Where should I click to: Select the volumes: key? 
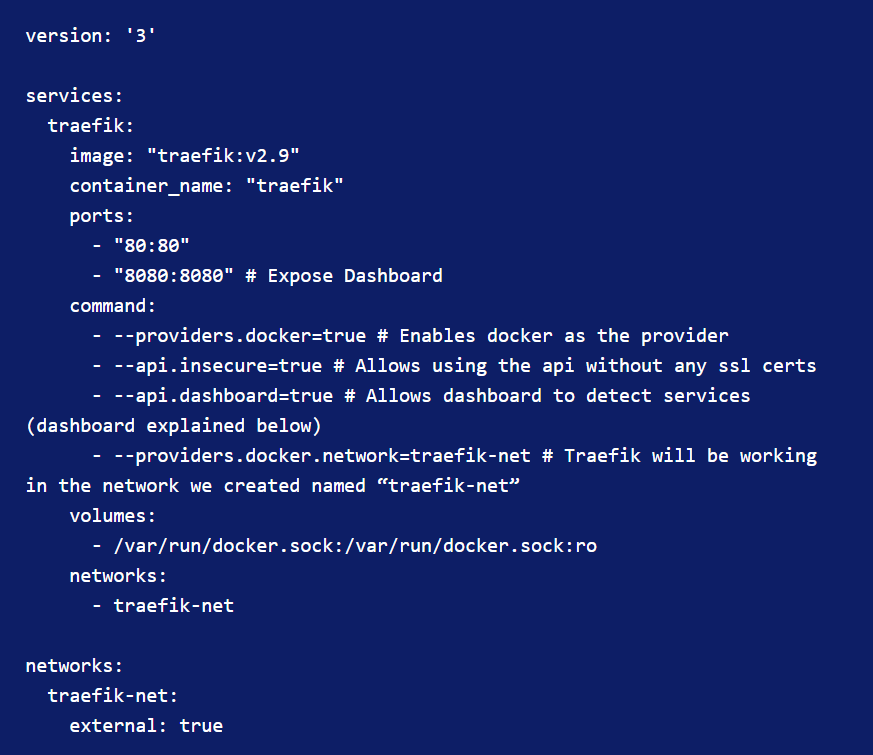112,516
